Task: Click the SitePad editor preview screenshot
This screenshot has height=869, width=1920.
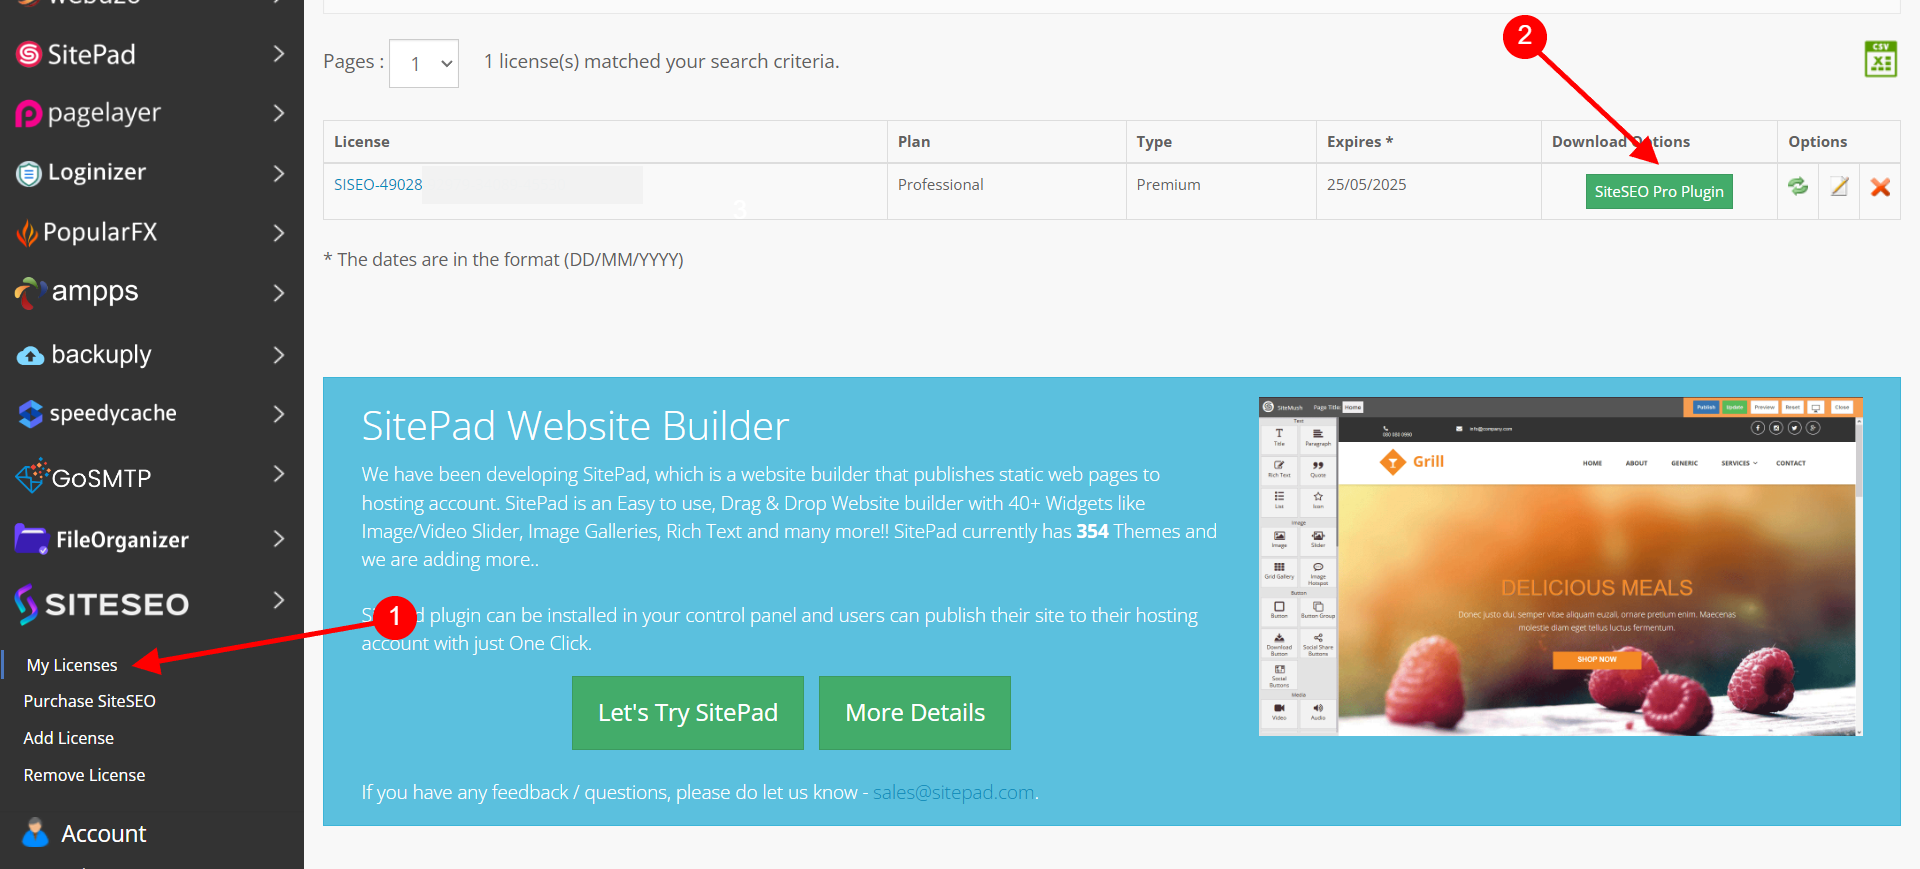Action: pos(1561,567)
